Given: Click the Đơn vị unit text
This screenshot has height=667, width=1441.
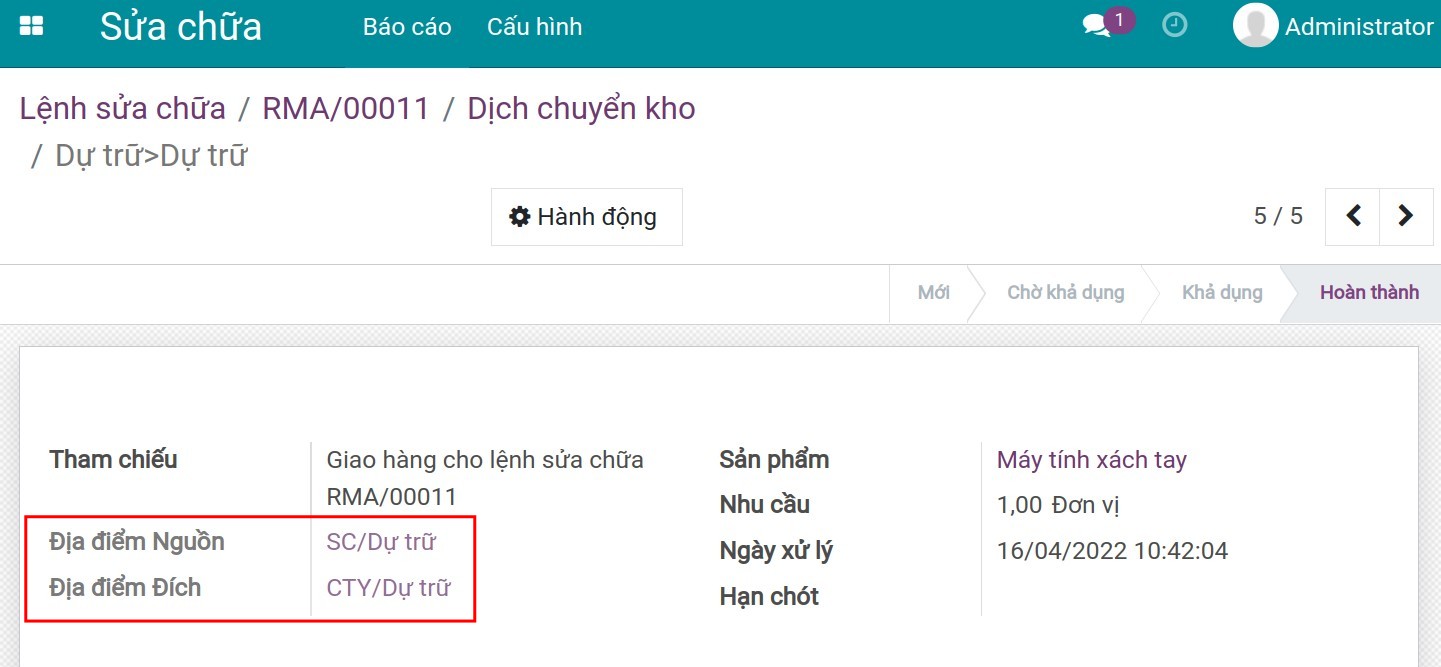Looking at the screenshot, I should click(1085, 505).
